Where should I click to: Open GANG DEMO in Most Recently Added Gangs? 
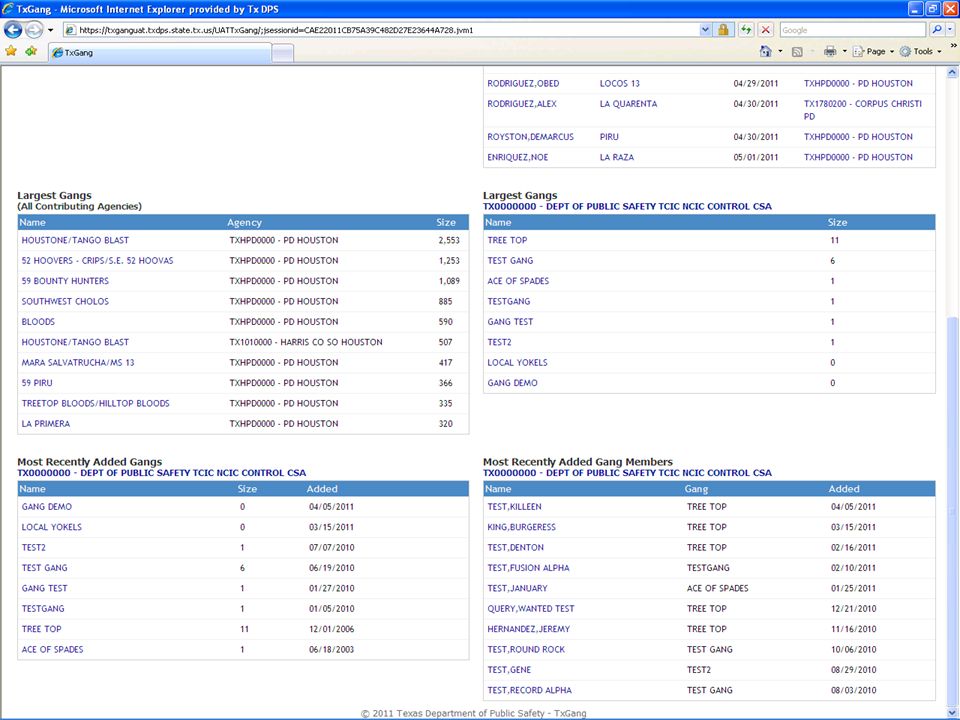[x=47, y=506]
